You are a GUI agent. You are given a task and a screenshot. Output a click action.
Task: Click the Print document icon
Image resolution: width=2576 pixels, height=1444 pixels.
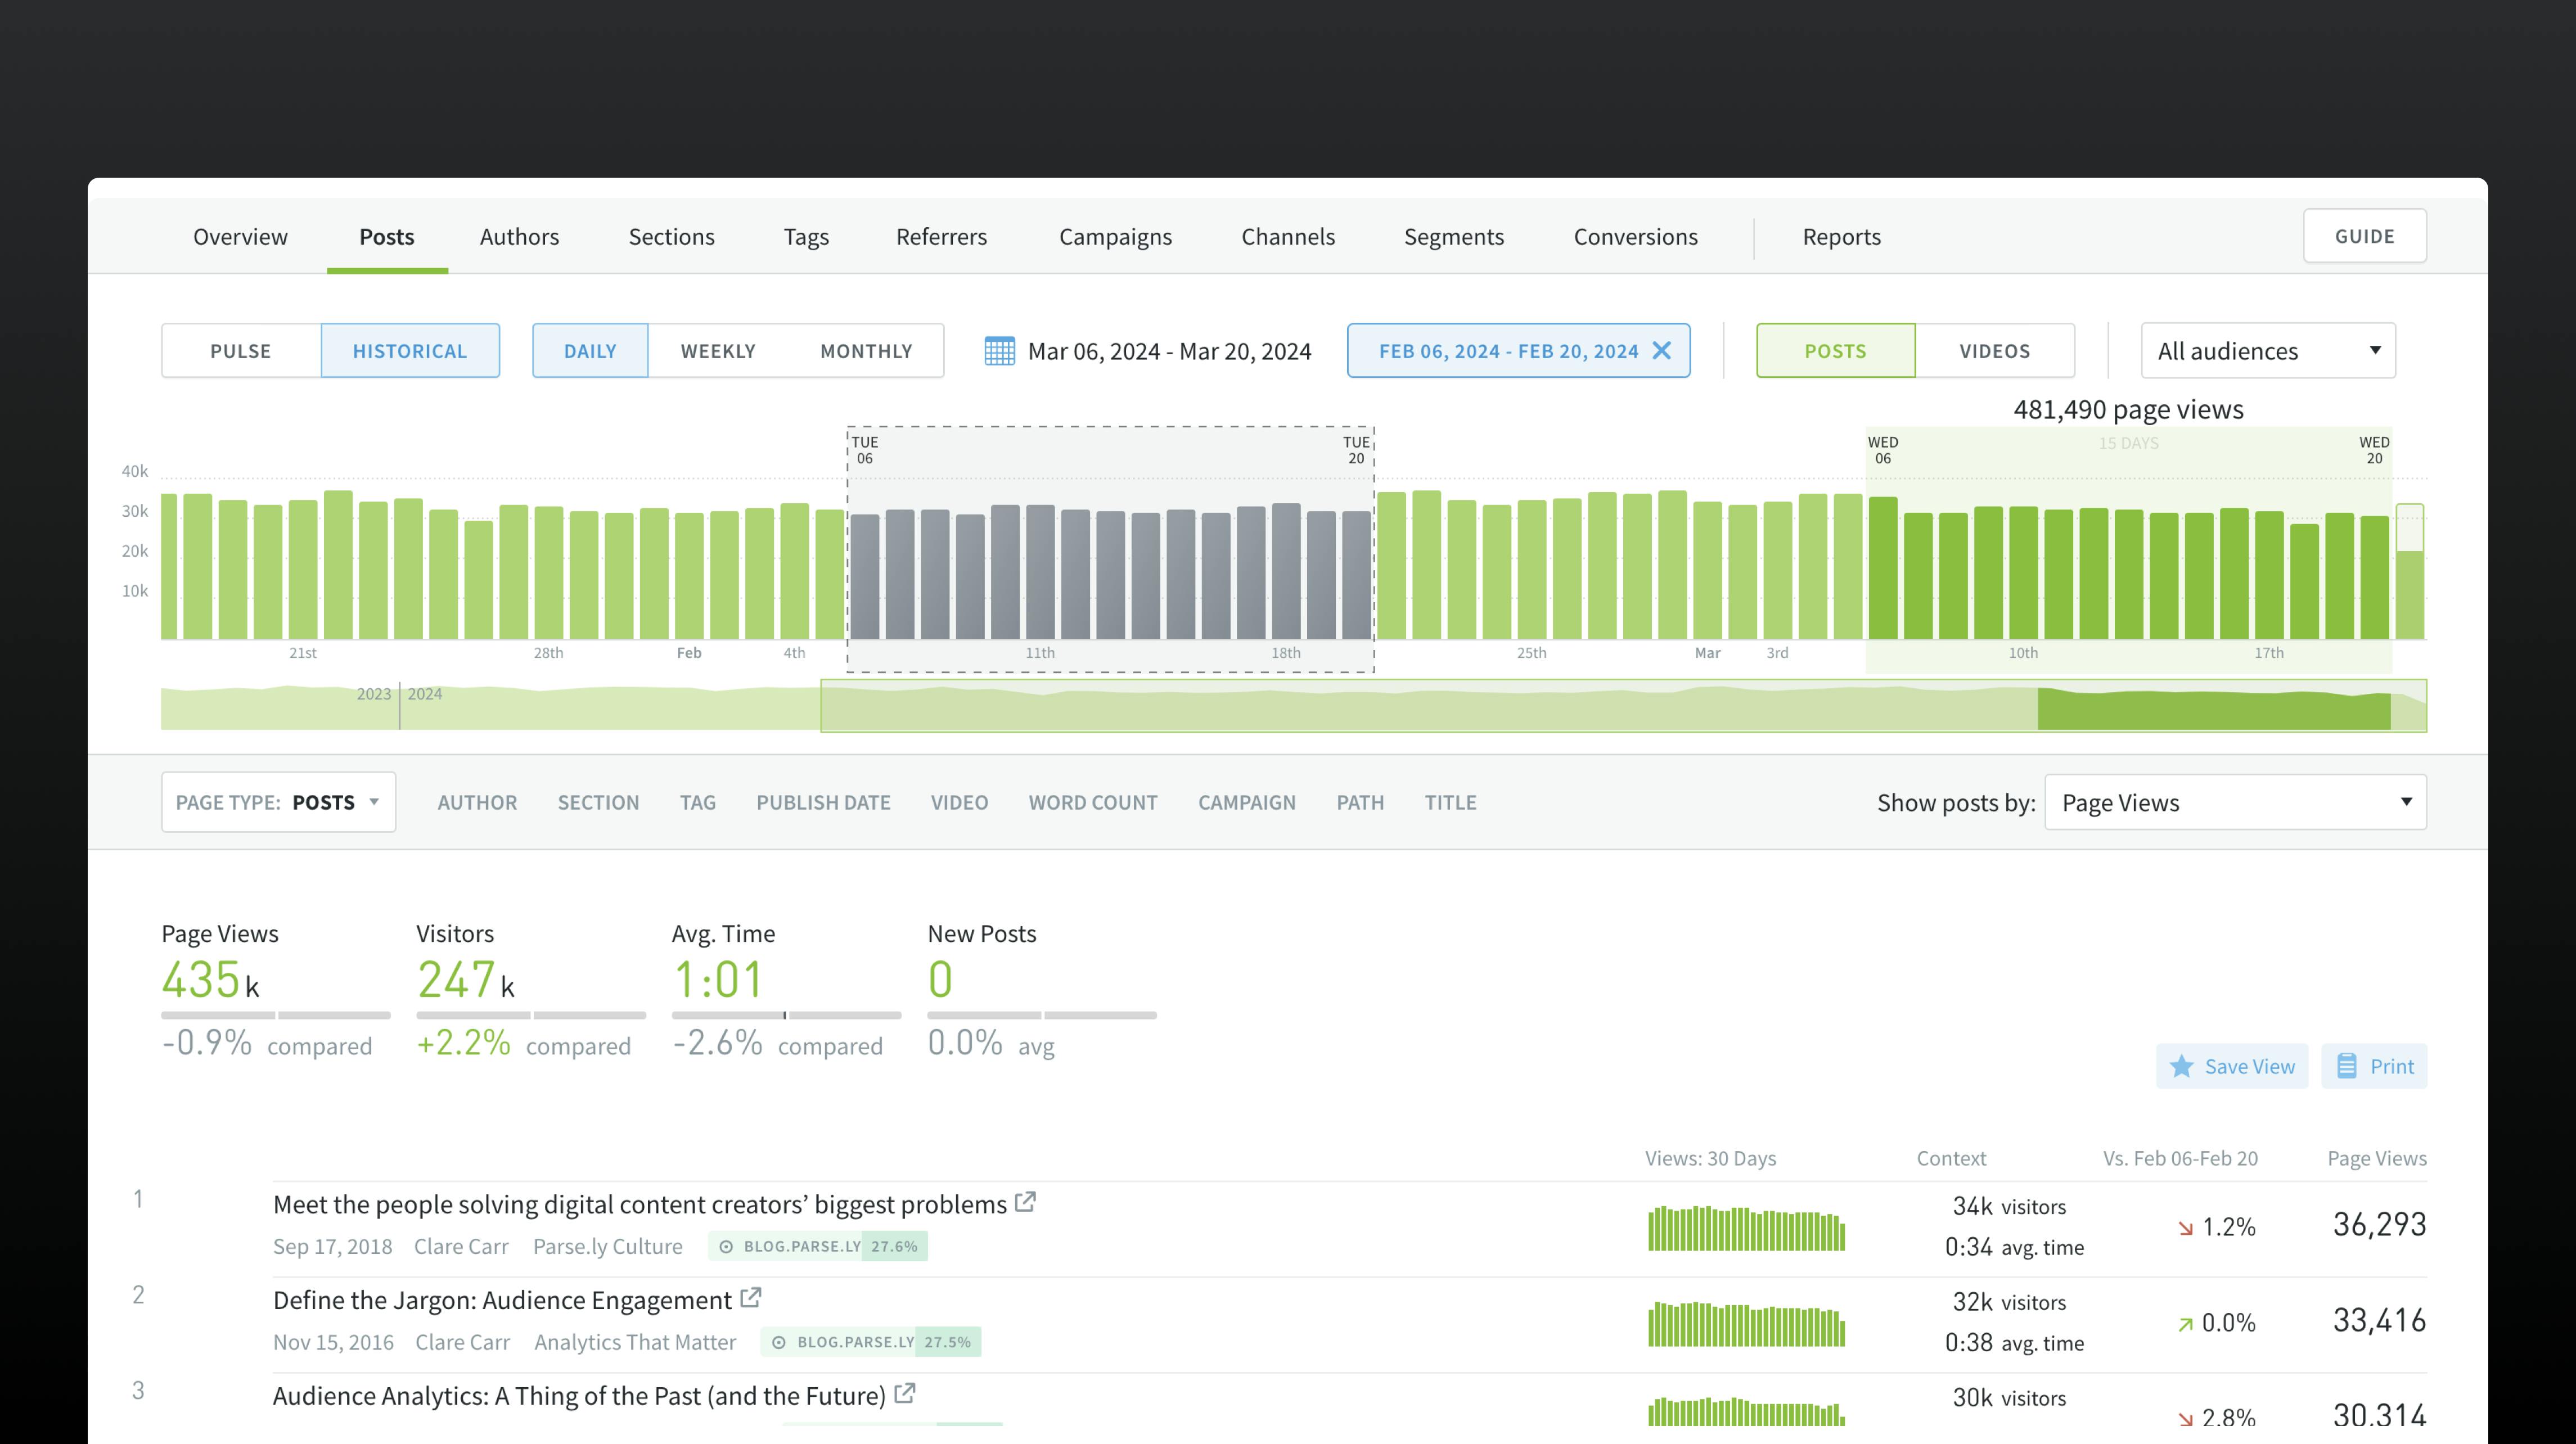pyautogui.click(x=2346, y=1066)
